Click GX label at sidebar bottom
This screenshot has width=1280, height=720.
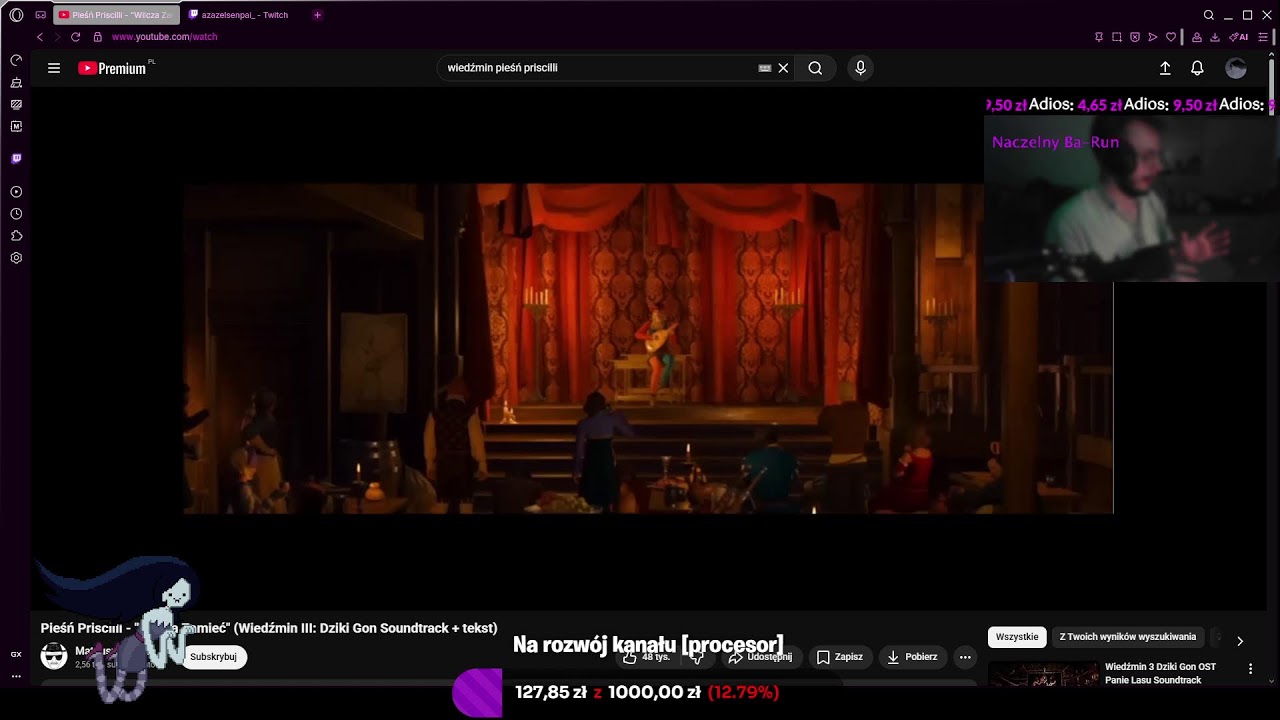click(16, 654)
